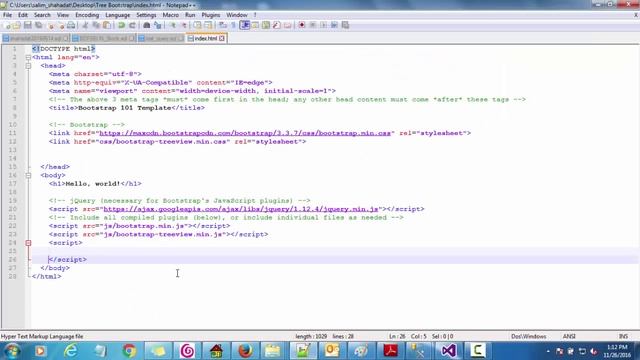Save the file with the Save icon
The height and width of the screenshot is (360, 640).
pyautogui.click(x=27, y=25)
